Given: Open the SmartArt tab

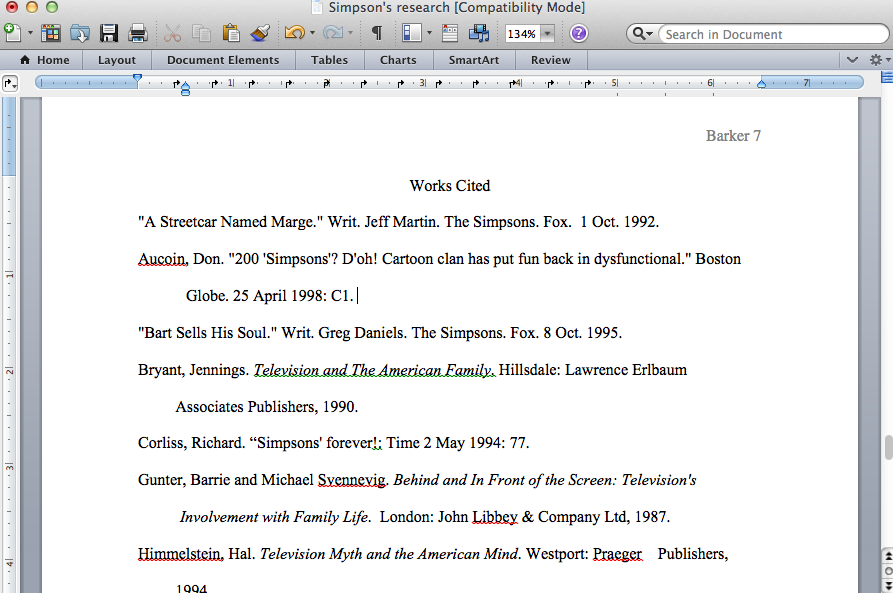Looking at the screenshot, I should click(x=474, y=60).
